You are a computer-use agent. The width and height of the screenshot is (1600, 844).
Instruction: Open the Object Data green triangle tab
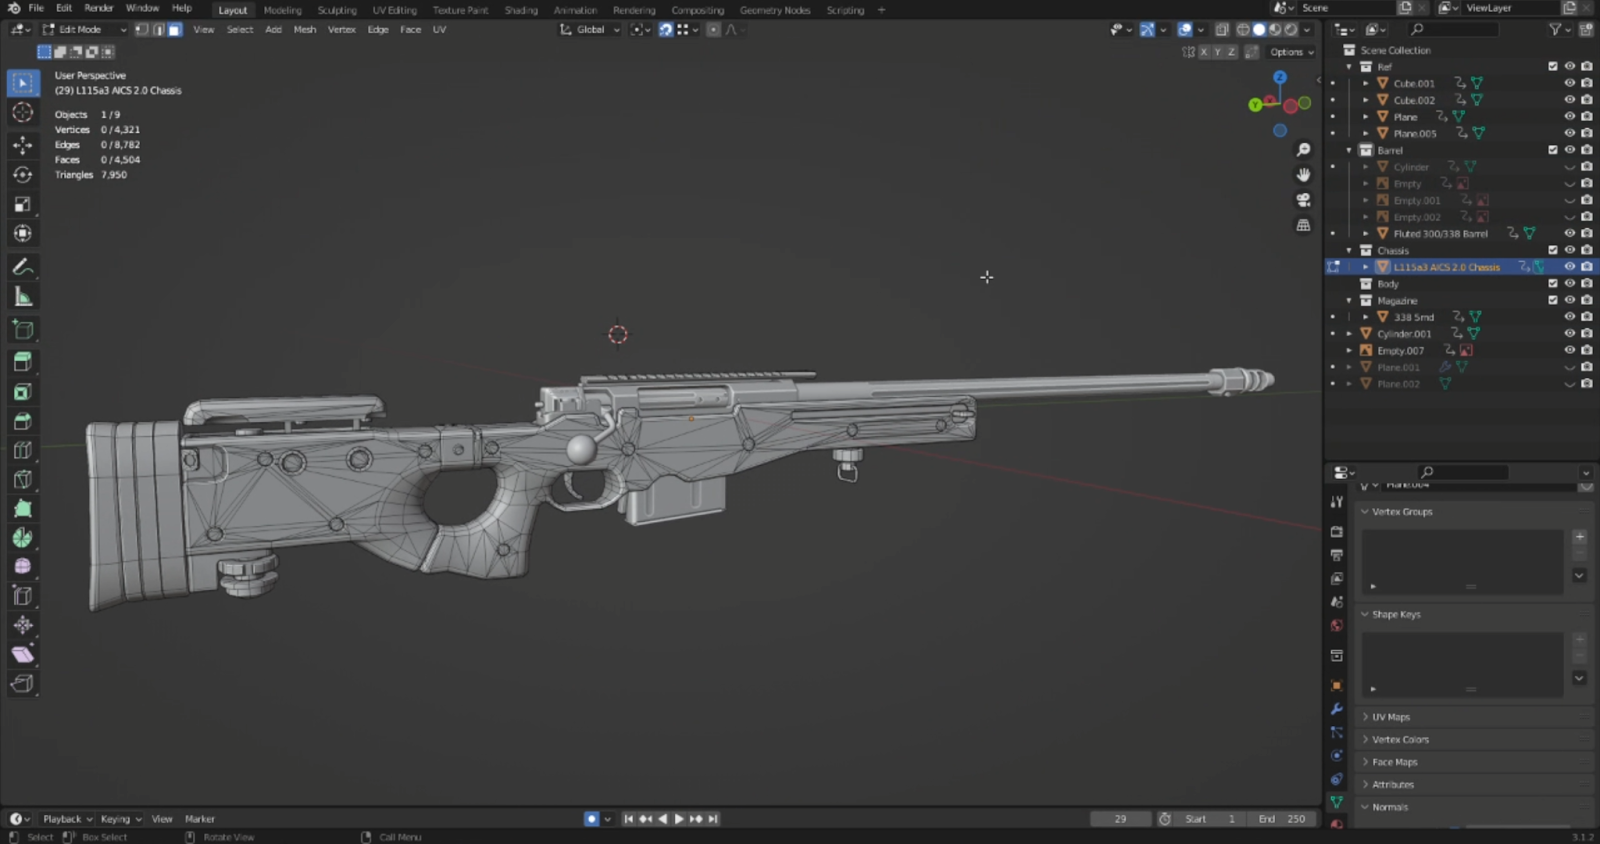point(1336,802)
